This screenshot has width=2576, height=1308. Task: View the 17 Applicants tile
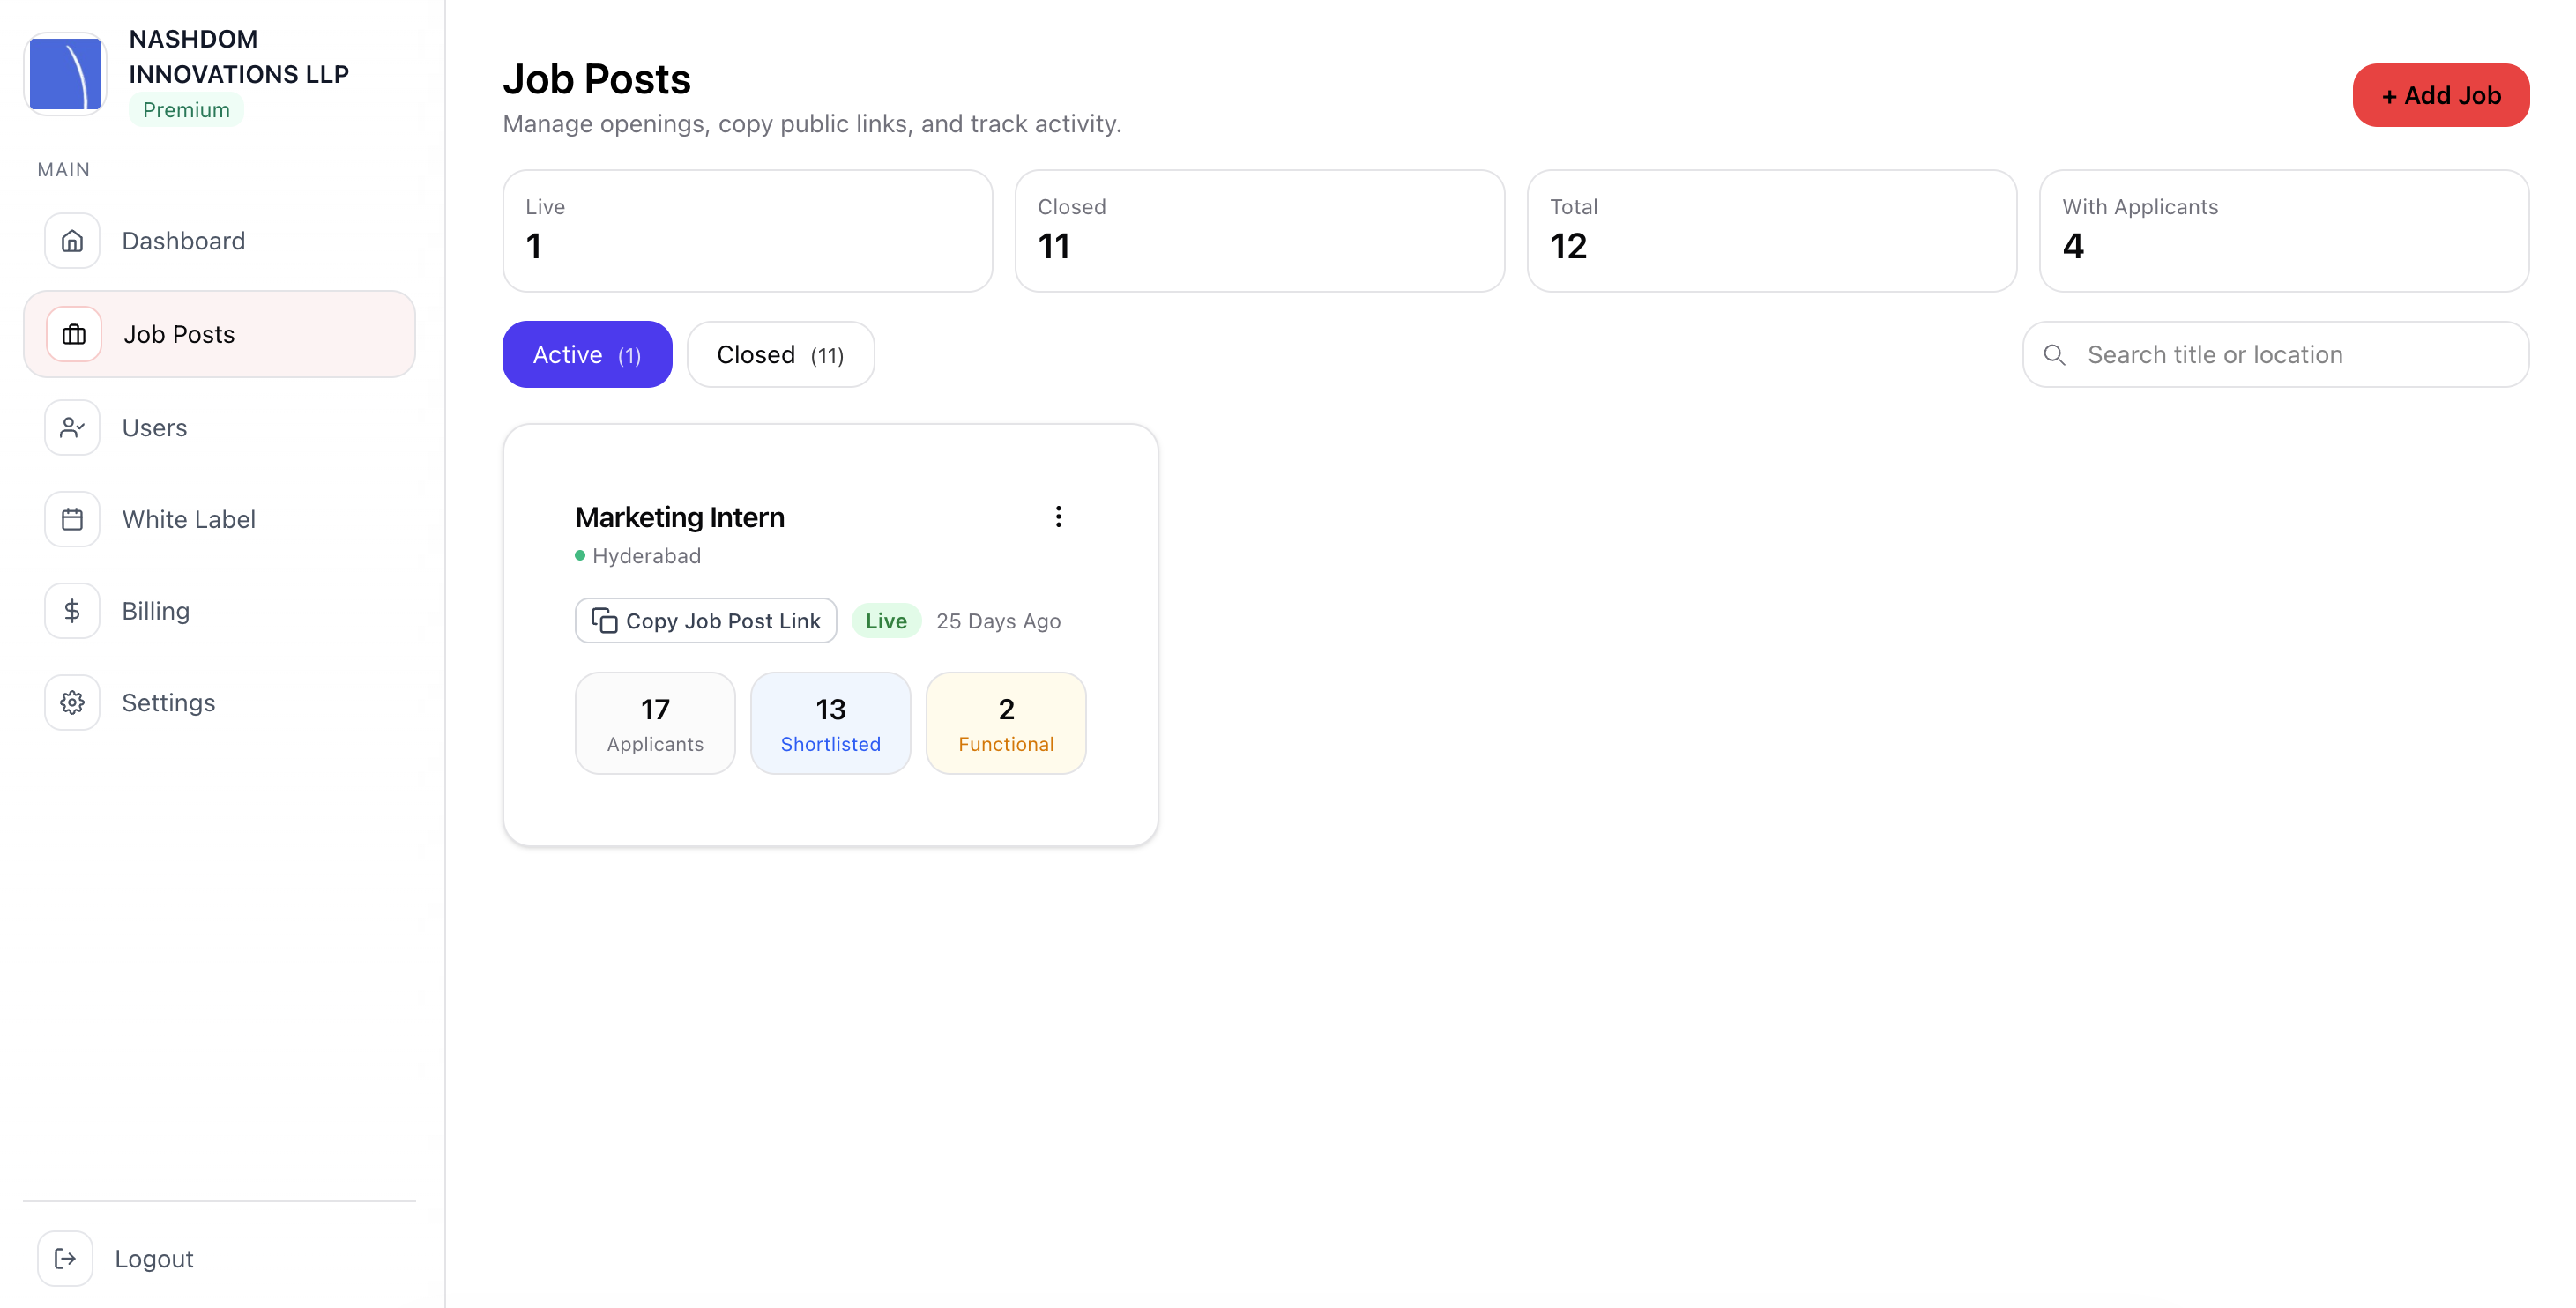click(x=655, y=723)
